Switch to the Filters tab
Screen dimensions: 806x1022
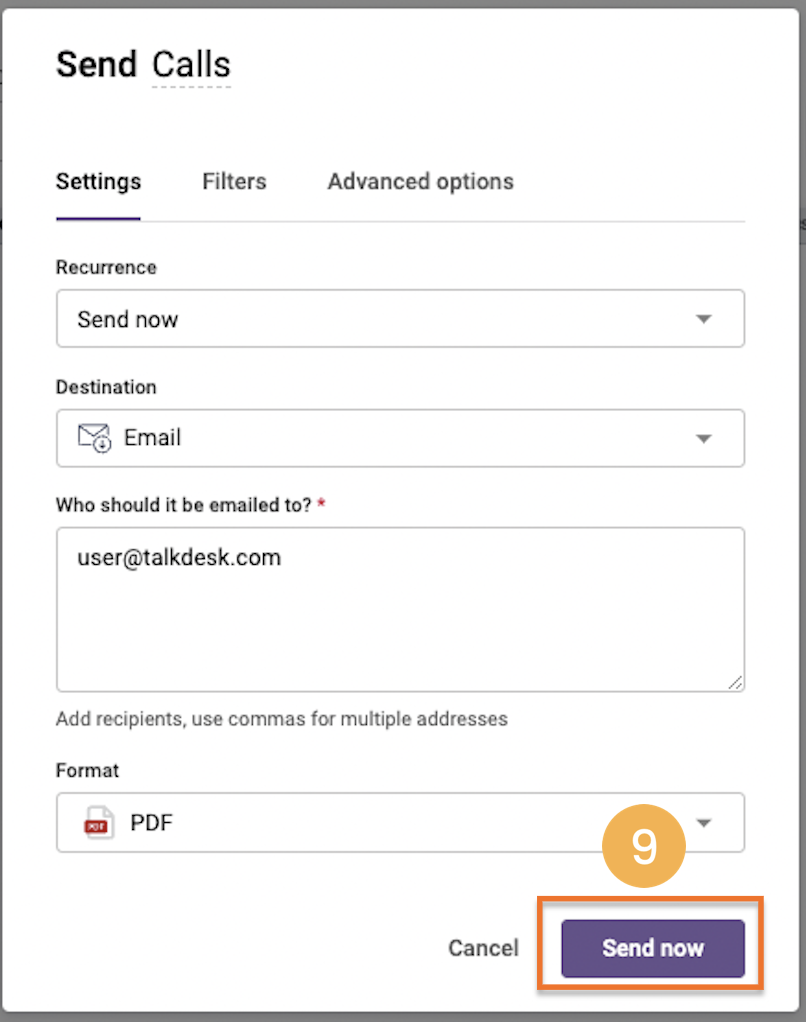click(234, 181)
